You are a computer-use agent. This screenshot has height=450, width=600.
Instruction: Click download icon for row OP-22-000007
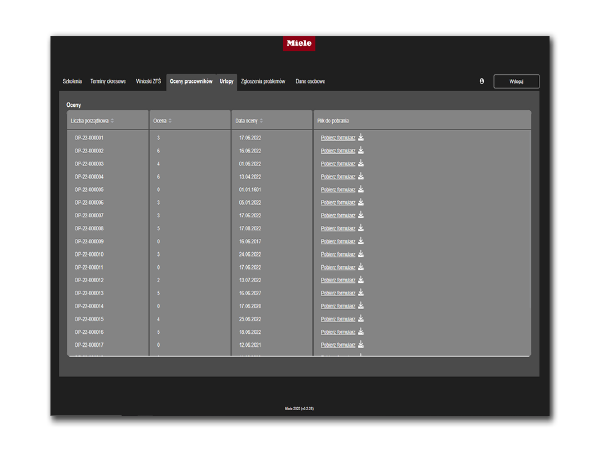pyautogui.click(x=361, y=215)
